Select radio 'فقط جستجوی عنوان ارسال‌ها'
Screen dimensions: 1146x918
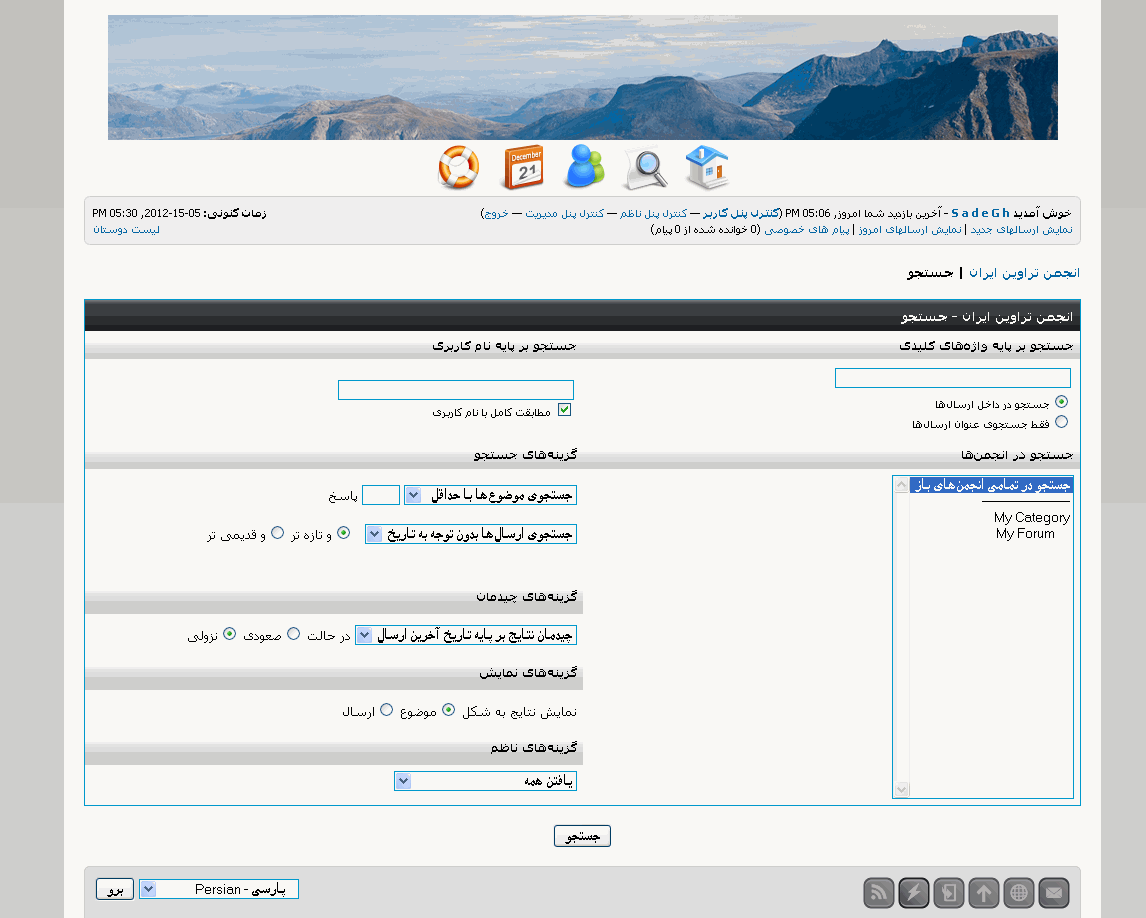click(x=1061, y=422)
